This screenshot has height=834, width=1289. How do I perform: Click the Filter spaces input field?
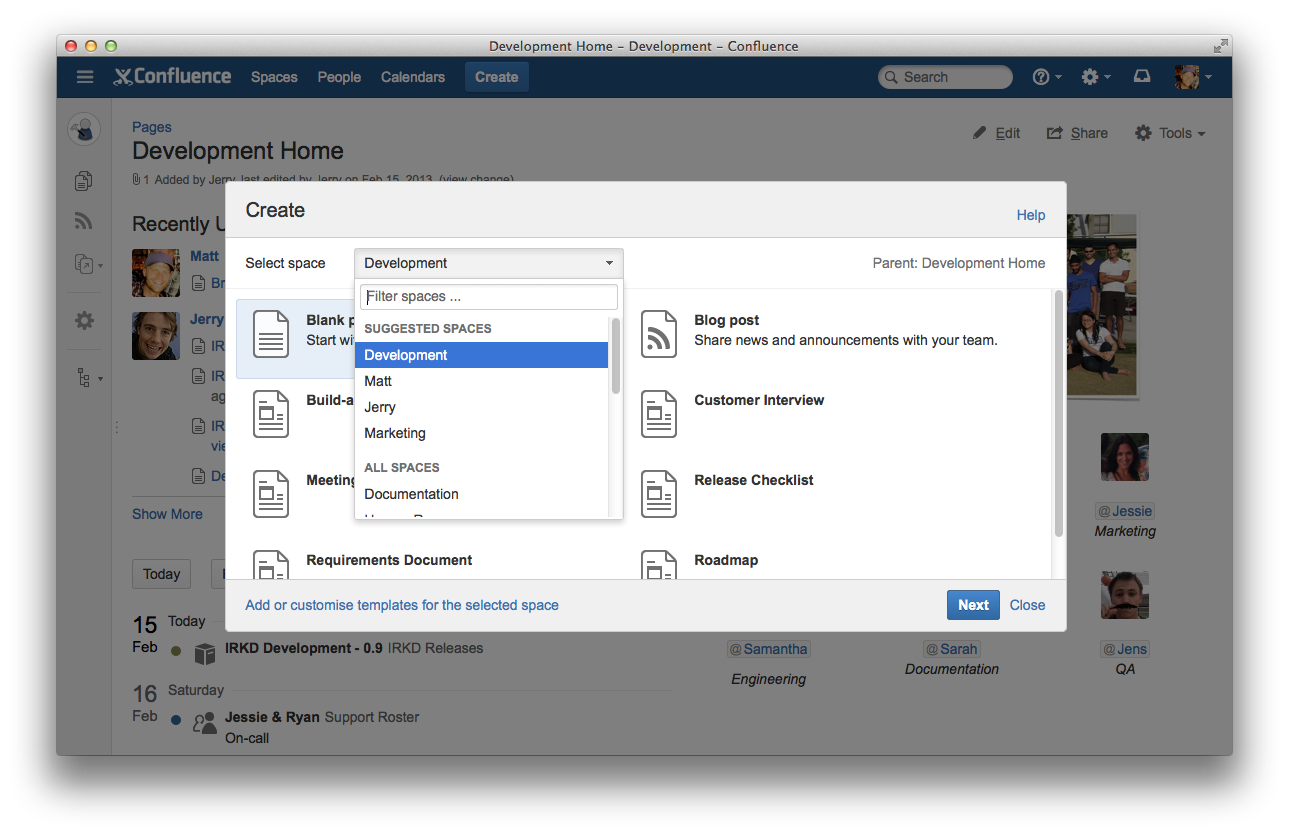coord(489,297)
